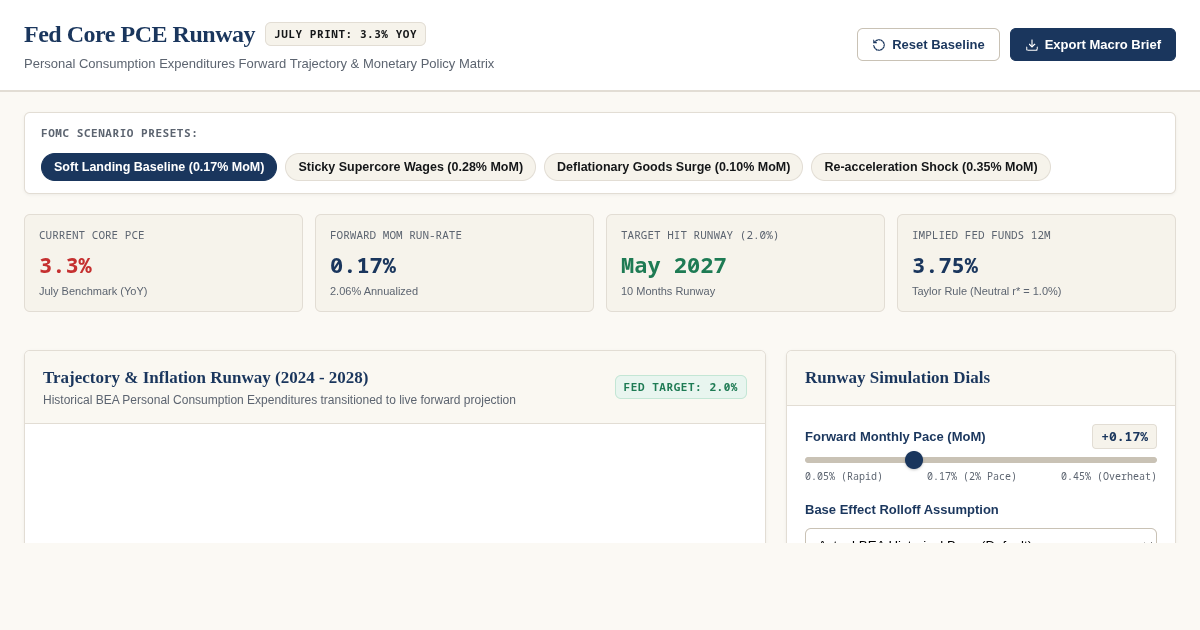Select Sticky Supercore Wages preset

[x=410, y=167]
